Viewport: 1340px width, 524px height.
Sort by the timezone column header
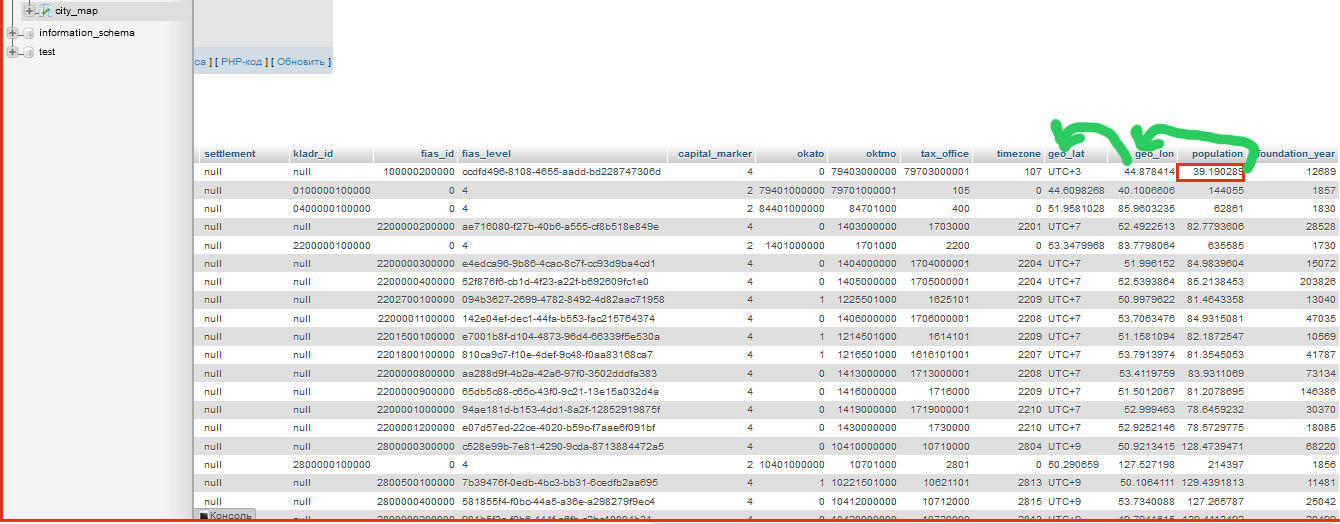point(1018,154)
